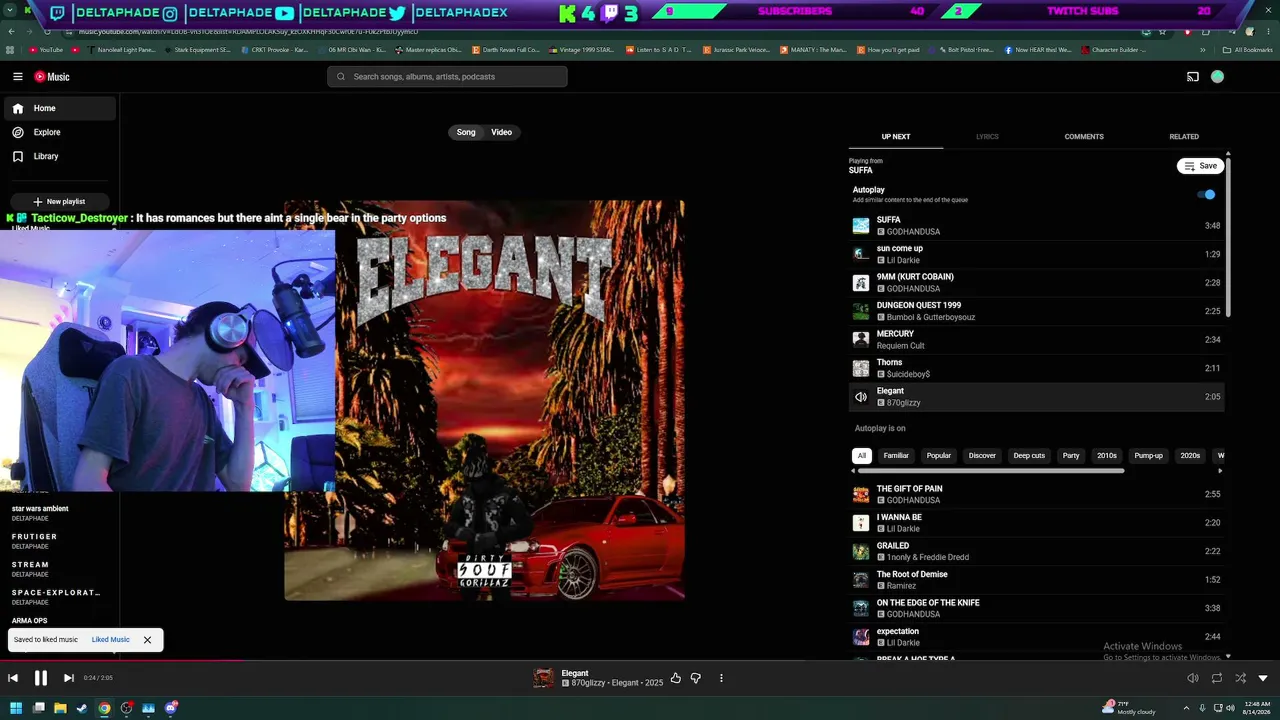Select the All filter chip
This screenshot has height=720, width=1280.
(x=862, y=456)
